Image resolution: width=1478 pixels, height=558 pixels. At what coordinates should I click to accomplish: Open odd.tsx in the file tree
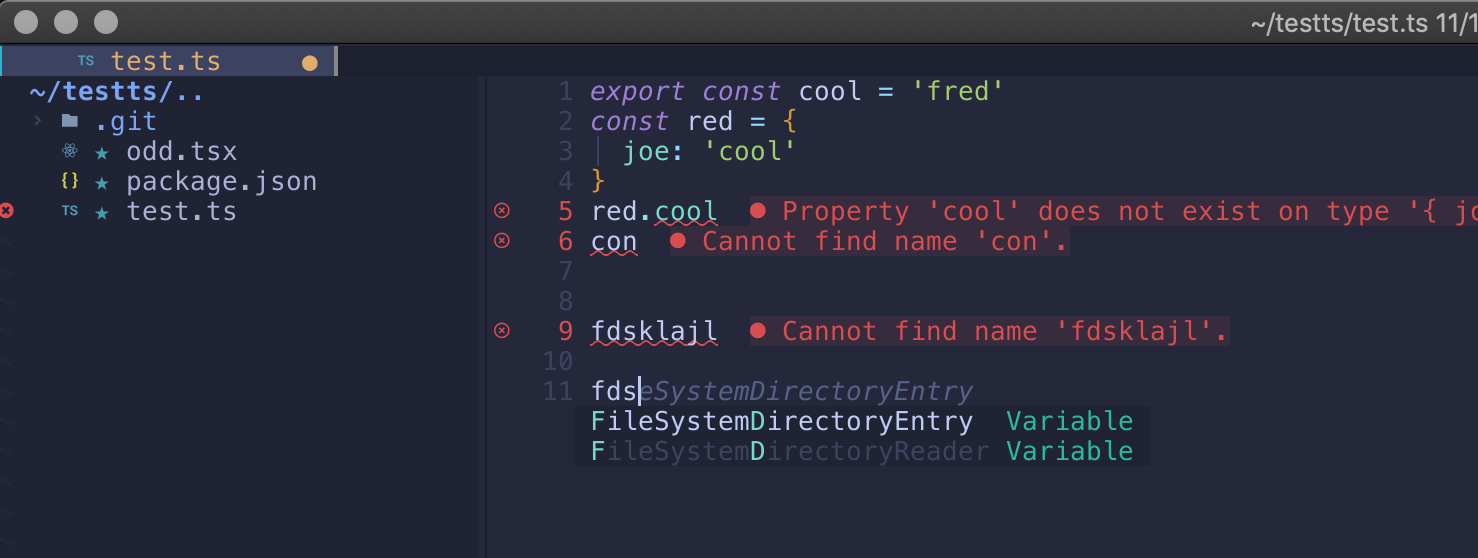coord(182,152)
